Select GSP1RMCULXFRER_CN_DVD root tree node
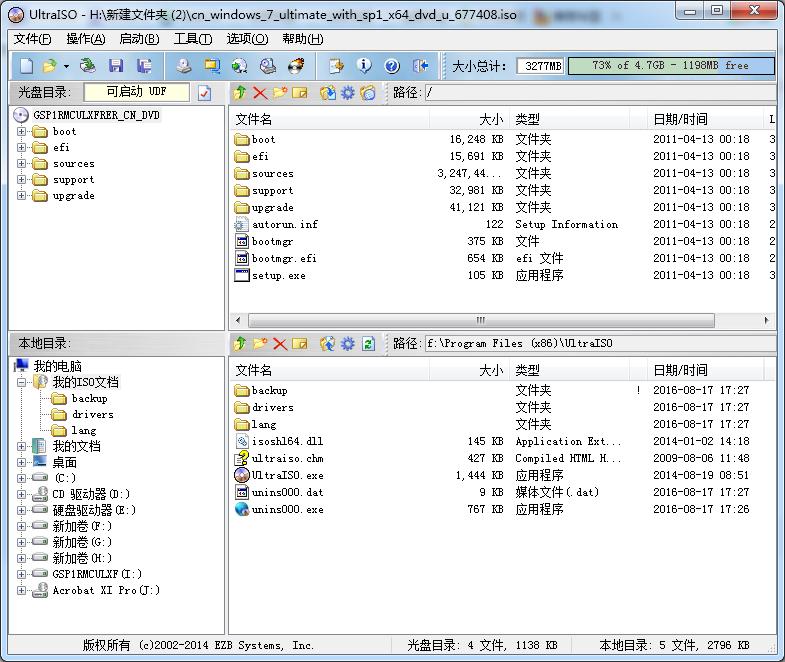 click(x=96, y=115)
